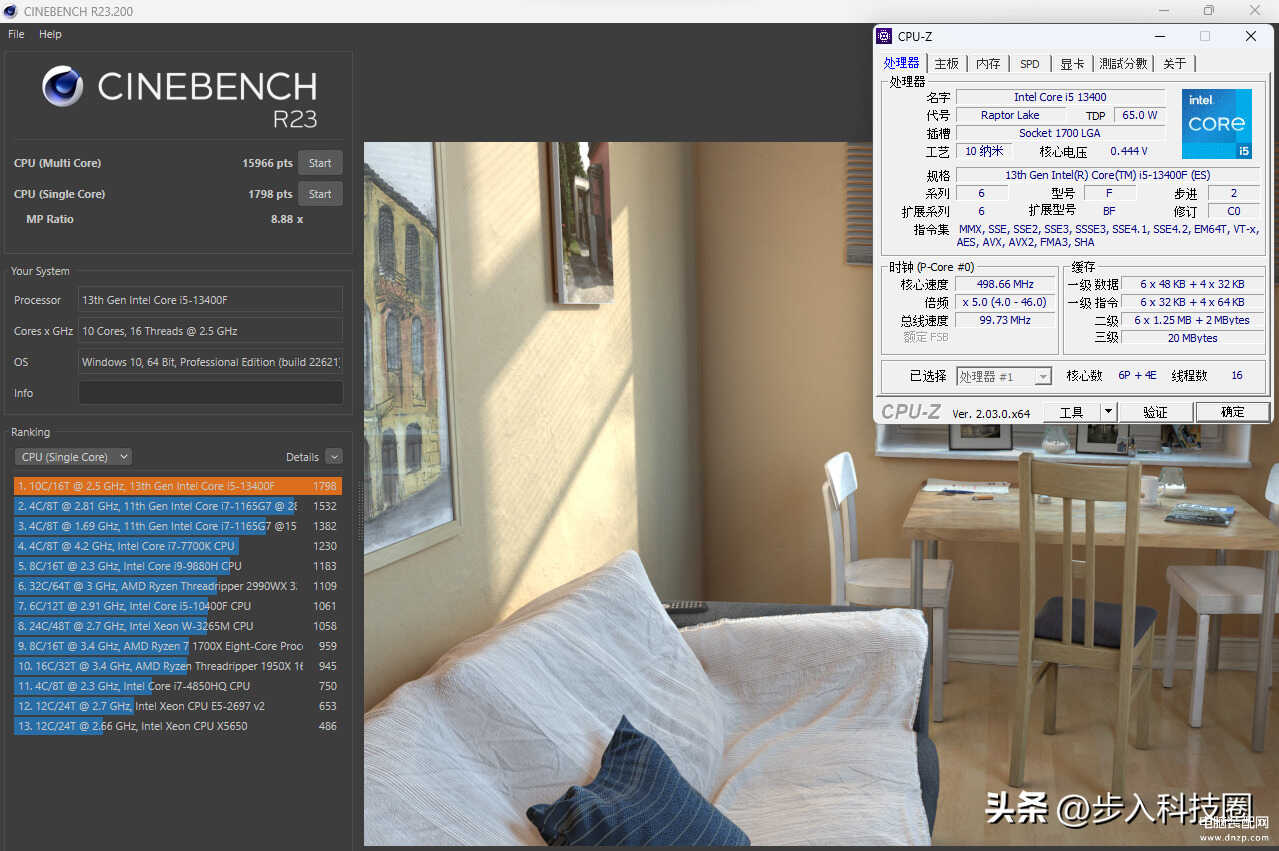The width and height of the screenshot is (1279, 851).
Task: Select ranking row Xeon E5-2697 v2
Action: coord(178,706)
